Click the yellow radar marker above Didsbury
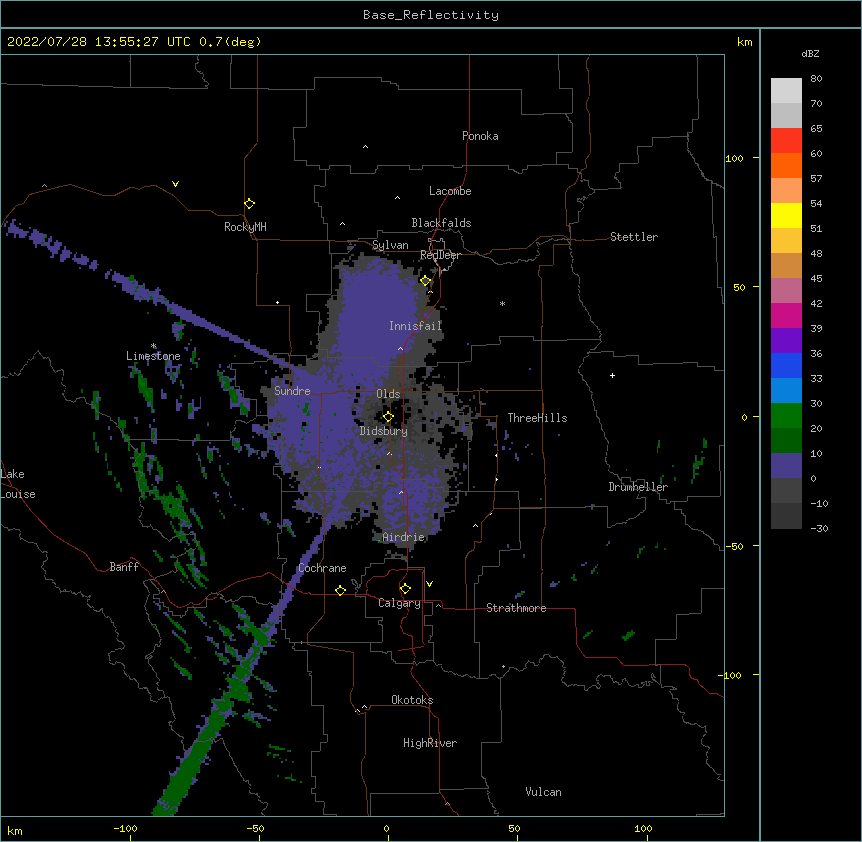Image resolution: width=862 pixels, height=842 pixels. coord(388,417)
